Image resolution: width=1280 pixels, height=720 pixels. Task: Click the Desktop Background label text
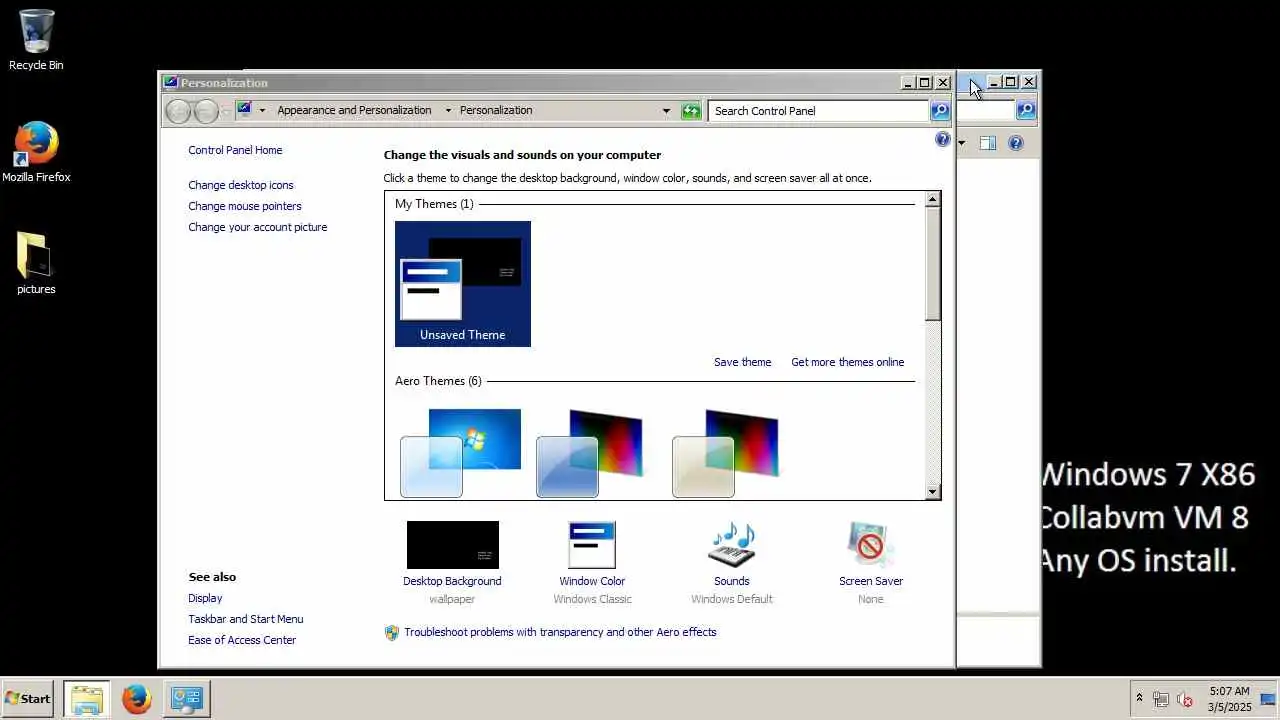pos(452,581)
